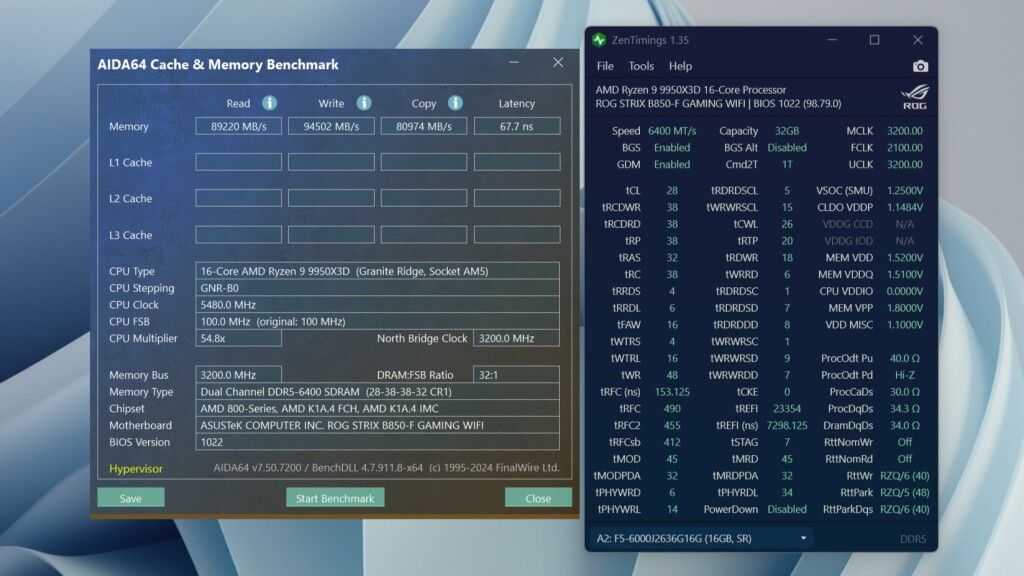Click the empty L1 Cache Read field
Viewport: 1024px width, 576px height.
[238, 162]
